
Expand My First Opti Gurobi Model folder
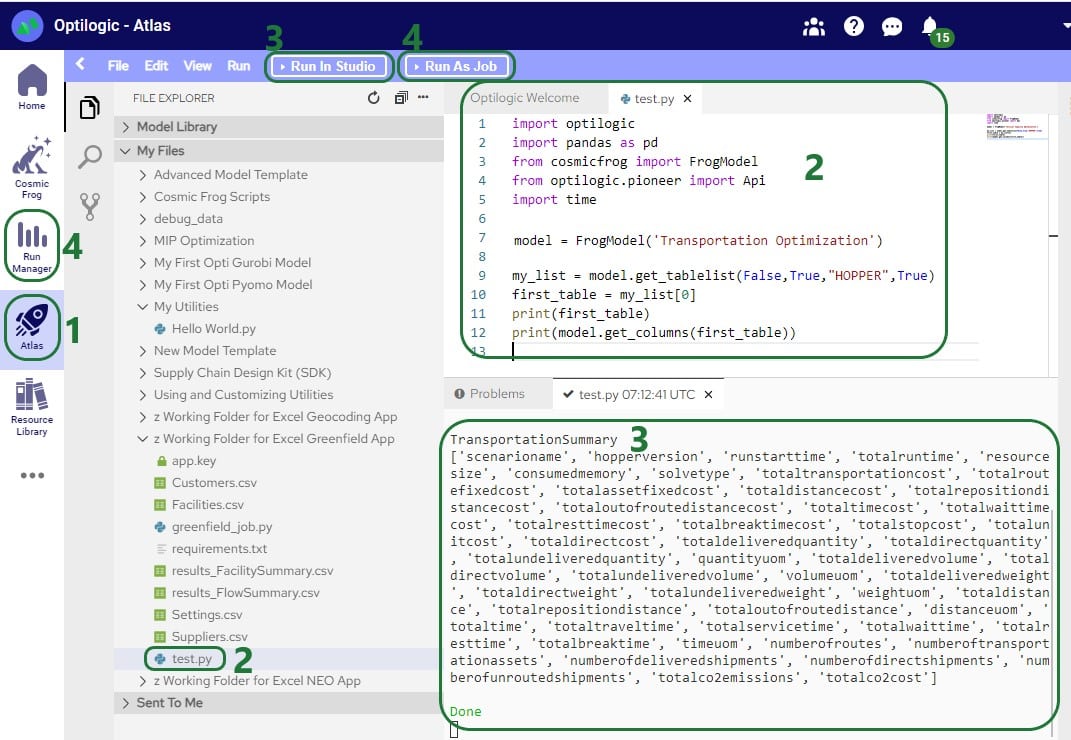click(x=232, y=262)
